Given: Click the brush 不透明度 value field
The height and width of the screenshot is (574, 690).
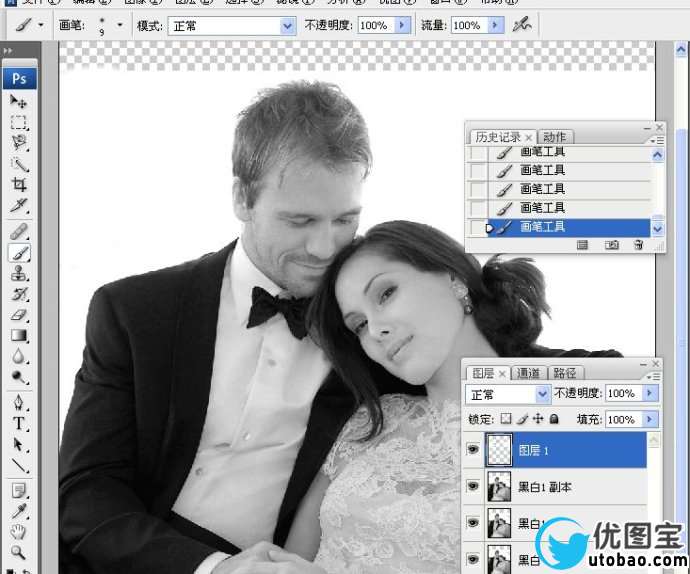Looking at the screenshot, I should click(377, 26).
